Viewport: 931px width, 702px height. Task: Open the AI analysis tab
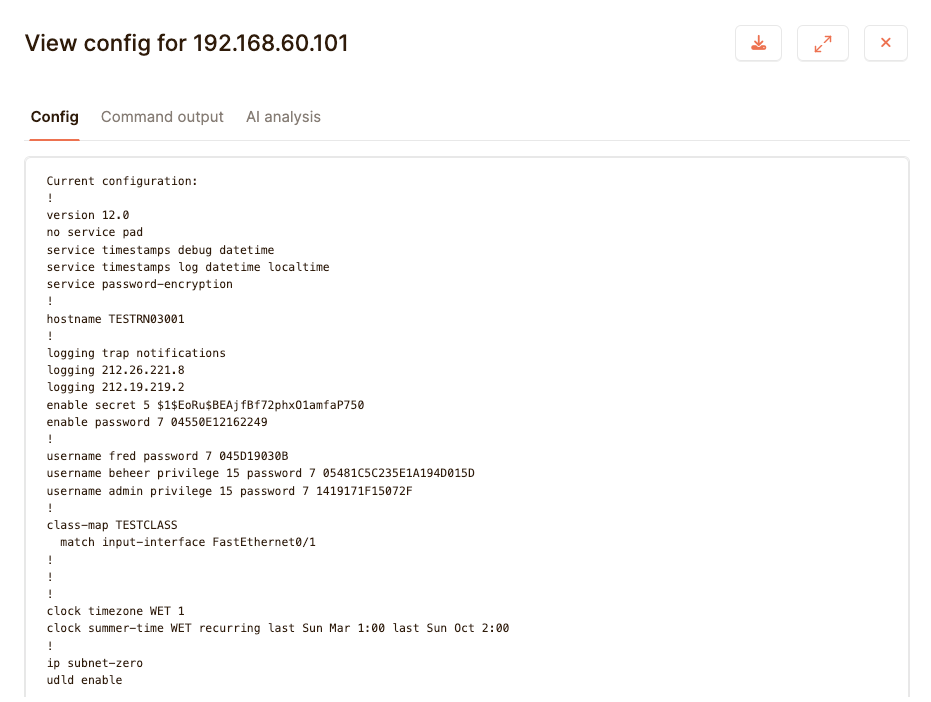pyautogui.click(x=283, y=117)
